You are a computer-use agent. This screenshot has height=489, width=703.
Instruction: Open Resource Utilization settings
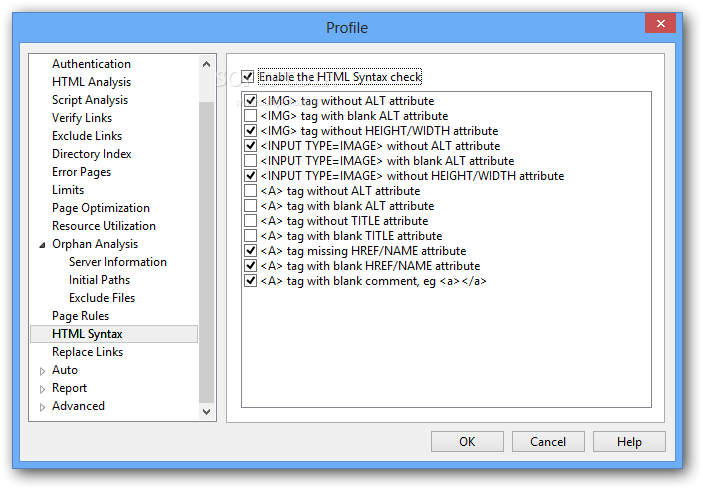tap(104, 226)
